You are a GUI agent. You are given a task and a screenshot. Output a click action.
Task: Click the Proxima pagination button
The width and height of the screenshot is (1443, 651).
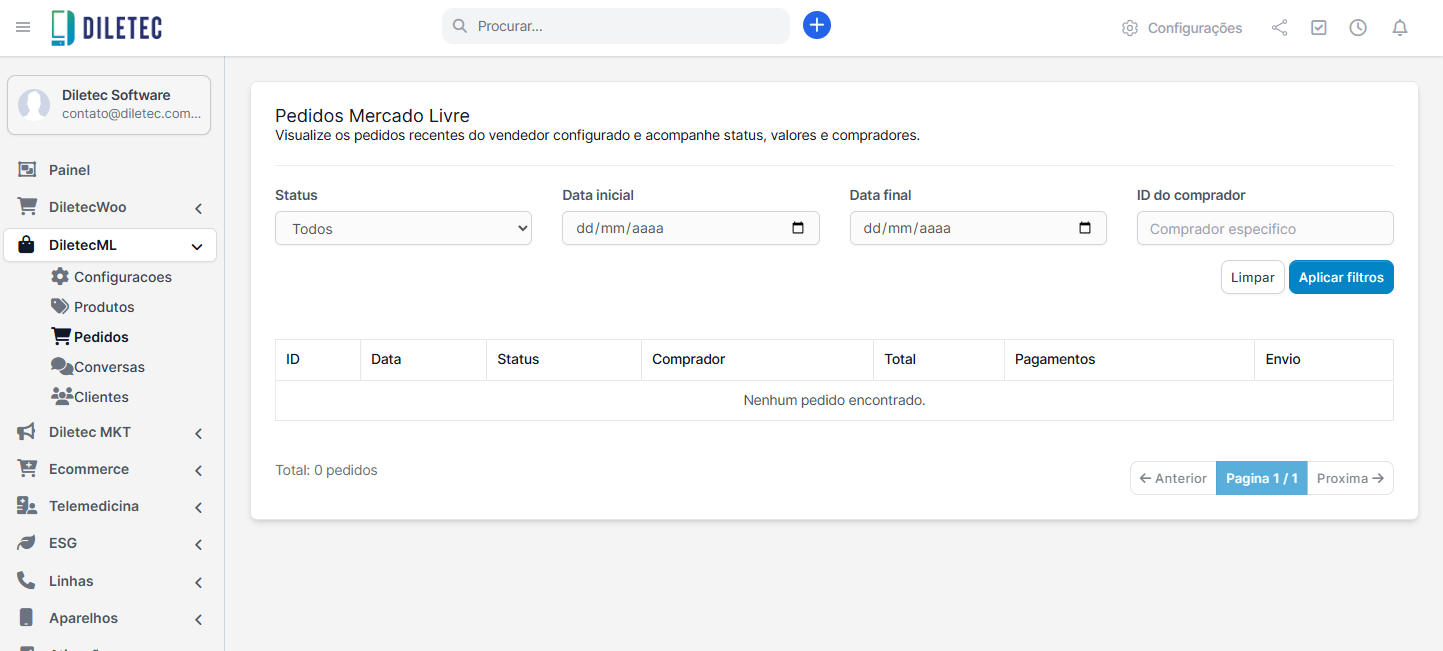point(1350,478)
